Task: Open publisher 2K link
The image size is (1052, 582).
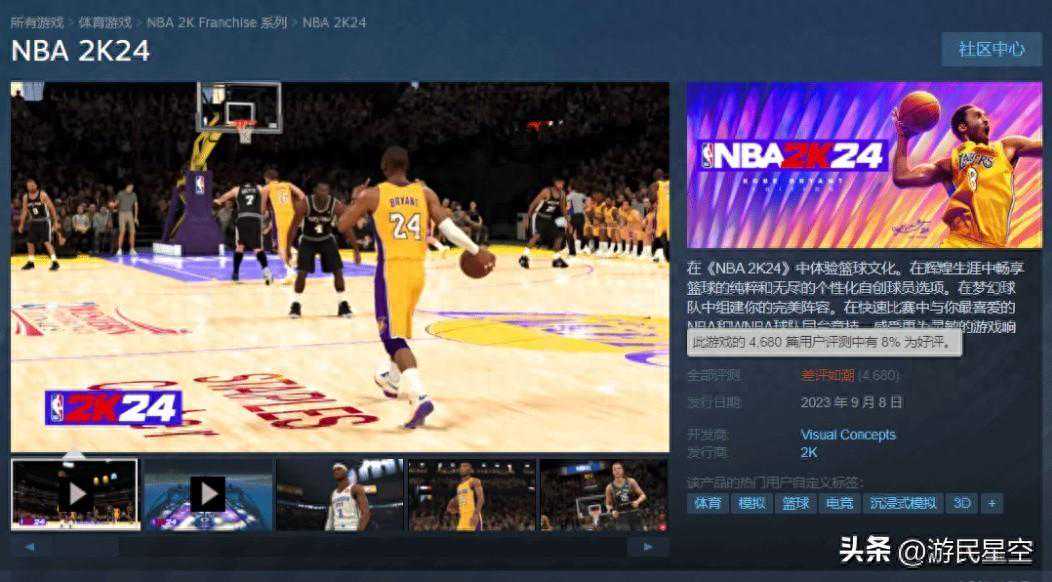Action: 809,452
